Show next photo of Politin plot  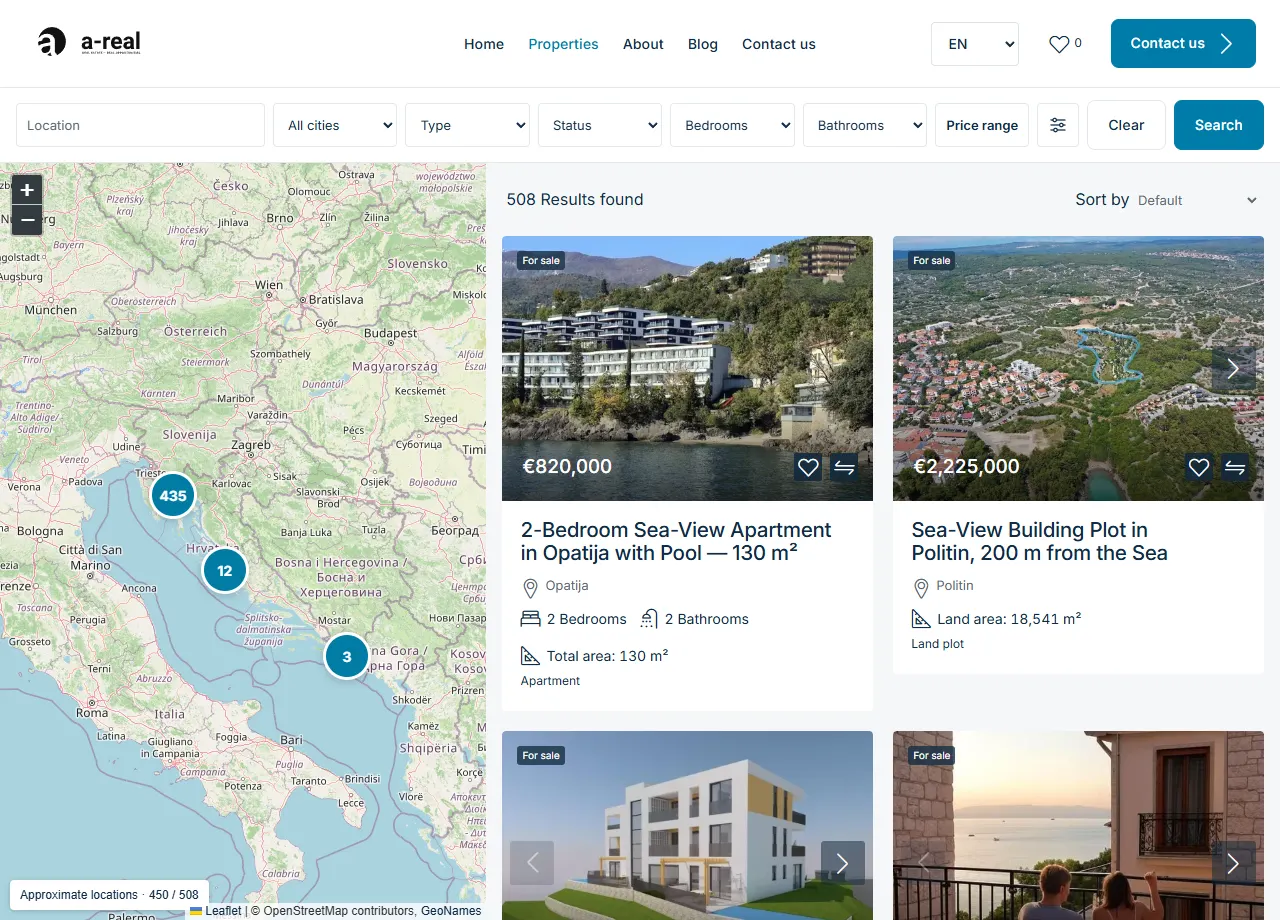tap(1233, 369)
